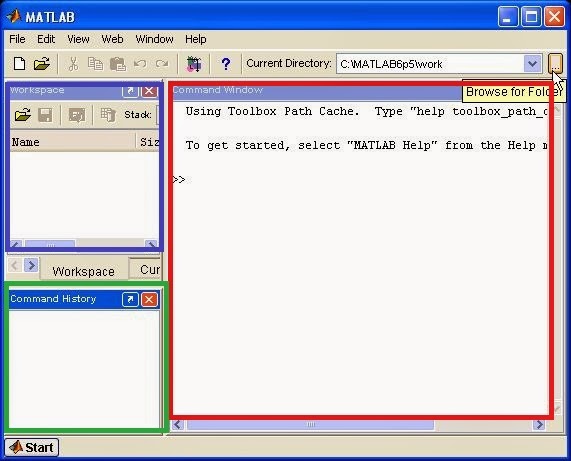The width and height of the screenshot is (571, 461).
Task: Maximize the MATLAB window
Action: [x=531, y=16]
